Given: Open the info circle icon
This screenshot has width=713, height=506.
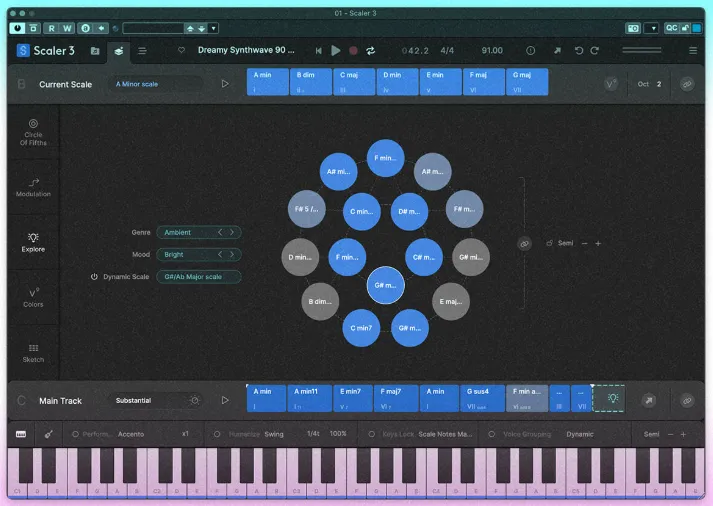Looking at the screenshot, I should click(x=531, y=50).
